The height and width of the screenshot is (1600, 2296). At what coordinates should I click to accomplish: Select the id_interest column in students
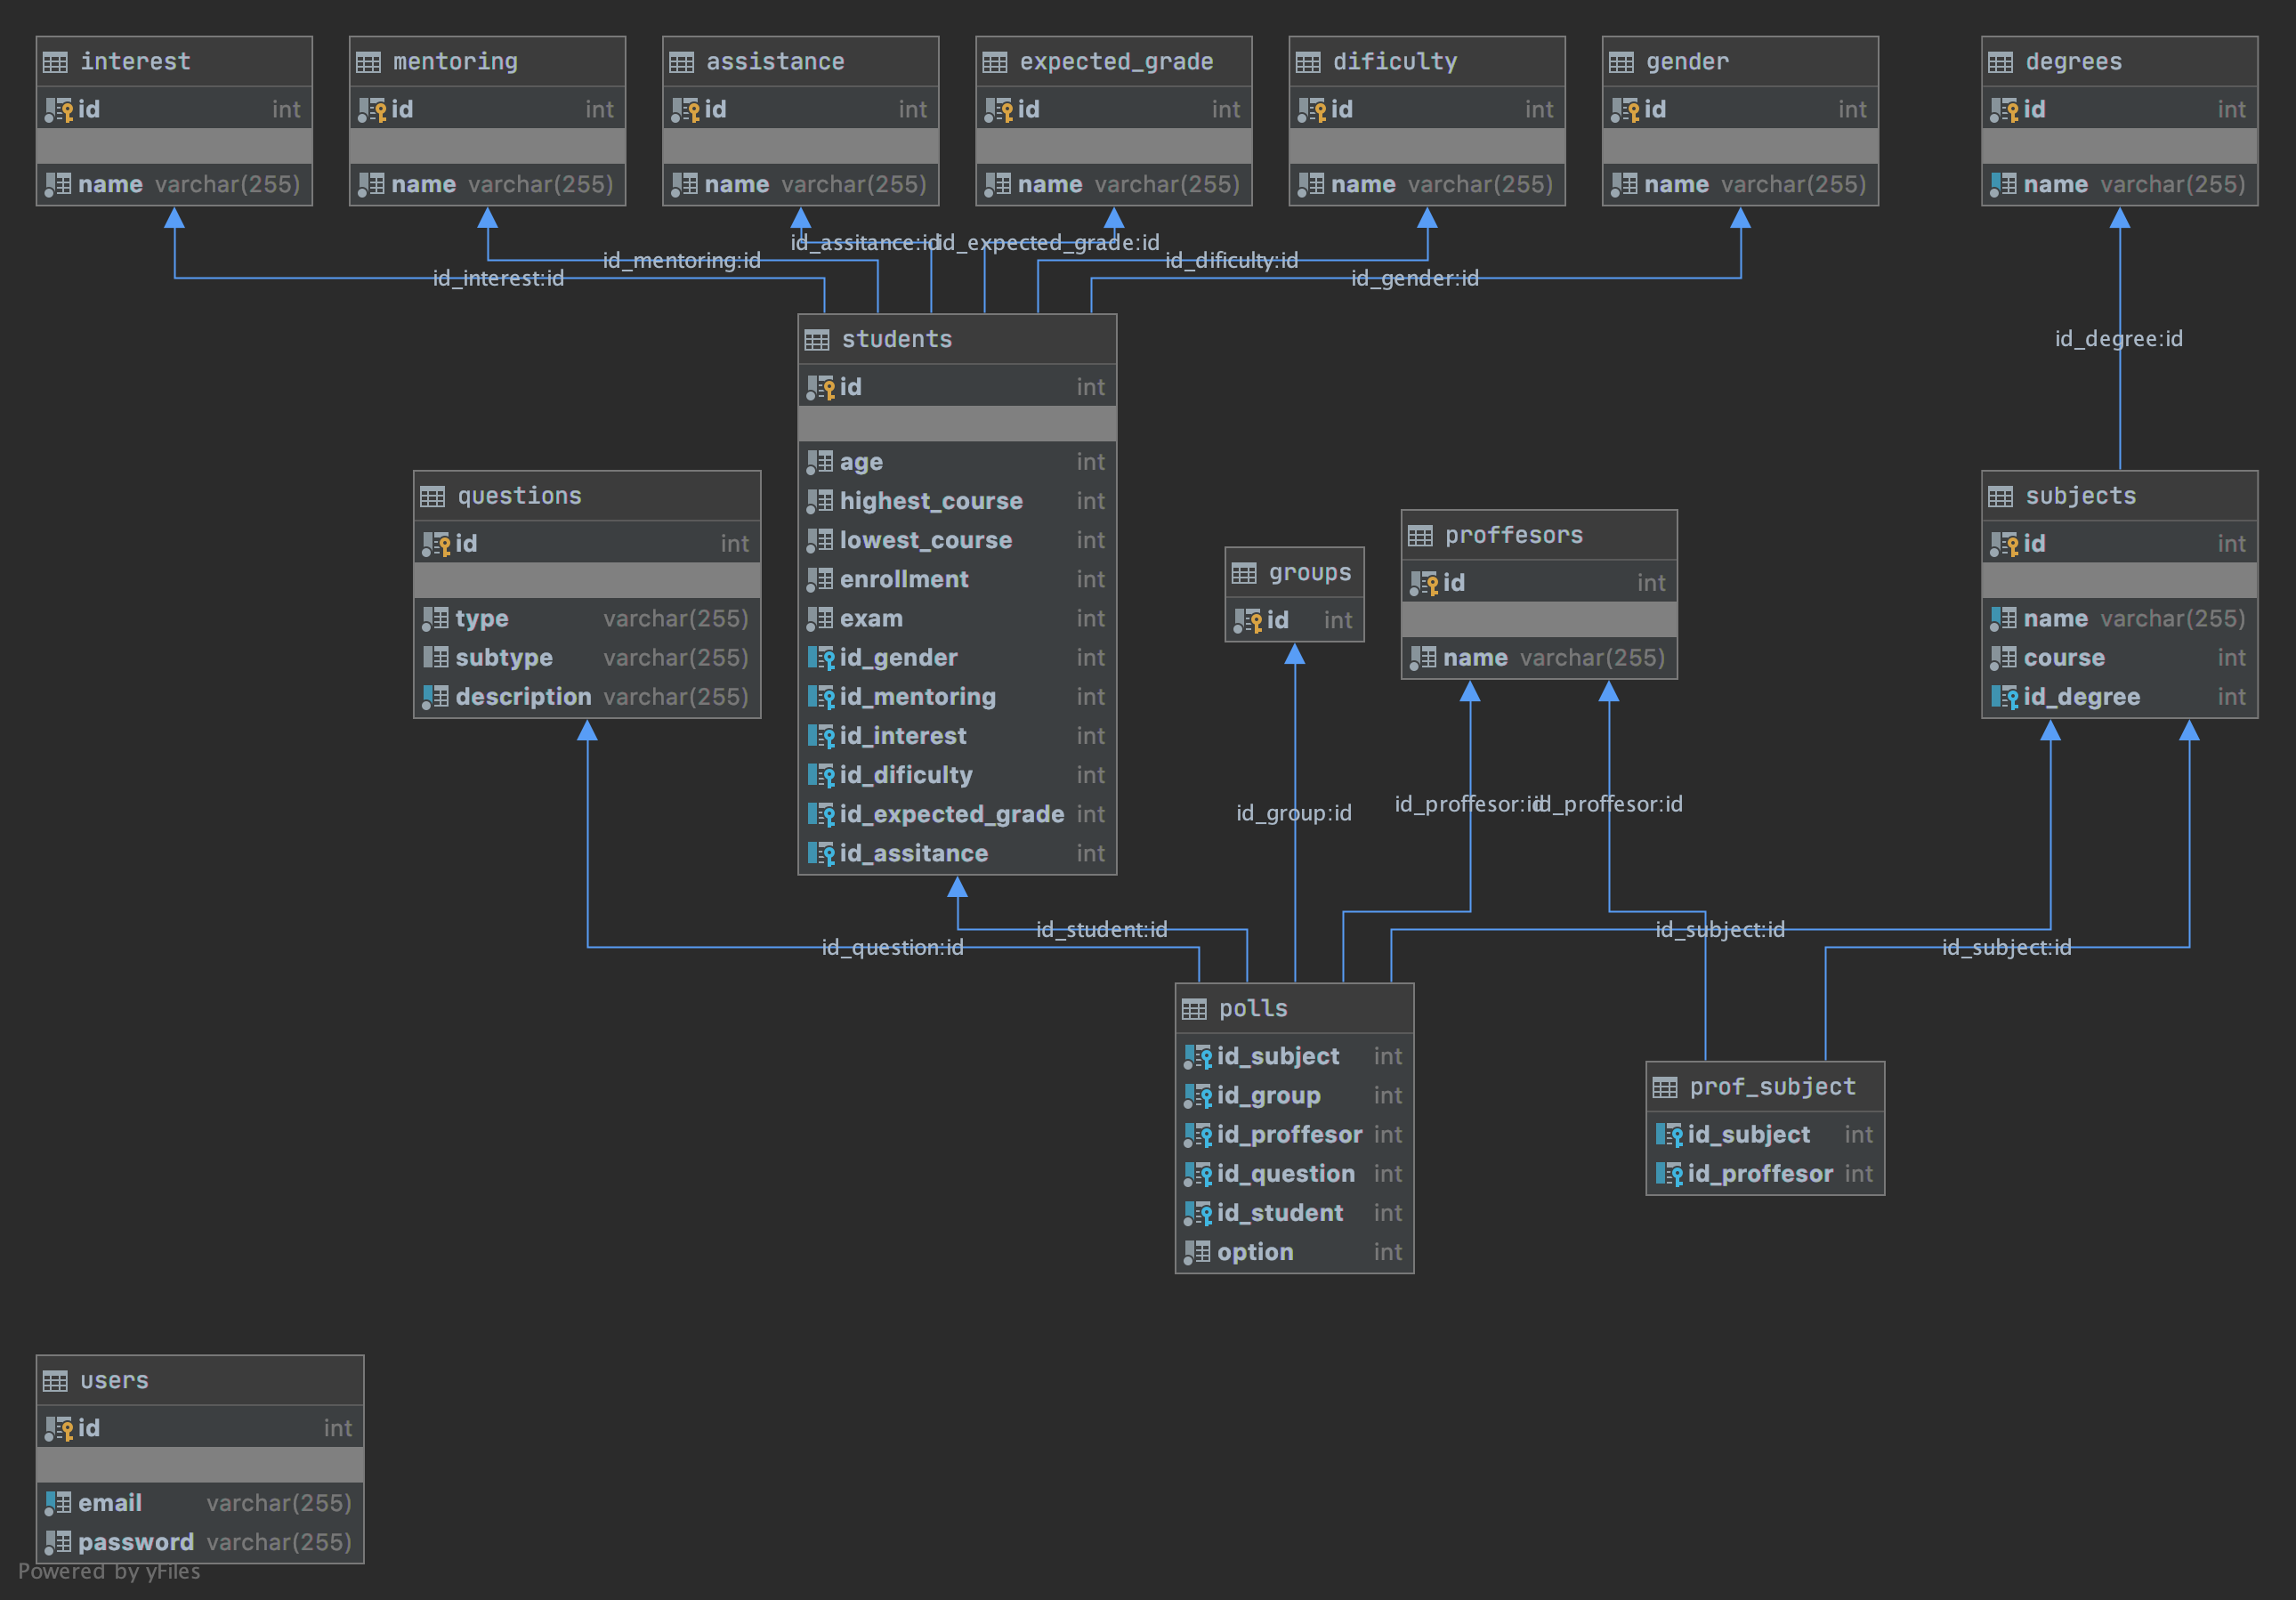pos(957,736)
